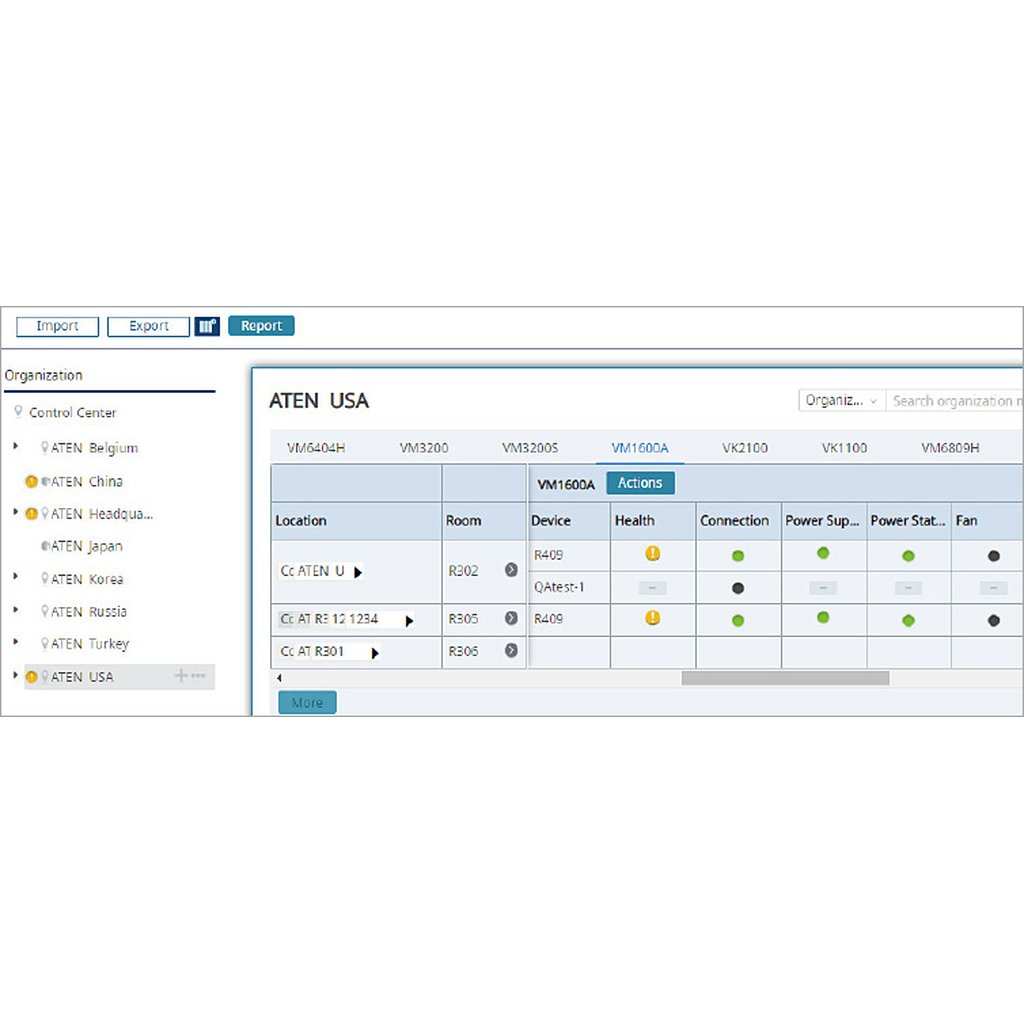Screen dimensions: 1024x1024
Task: Expand the ATEN Korea tree entry
Action: (16, 579)
